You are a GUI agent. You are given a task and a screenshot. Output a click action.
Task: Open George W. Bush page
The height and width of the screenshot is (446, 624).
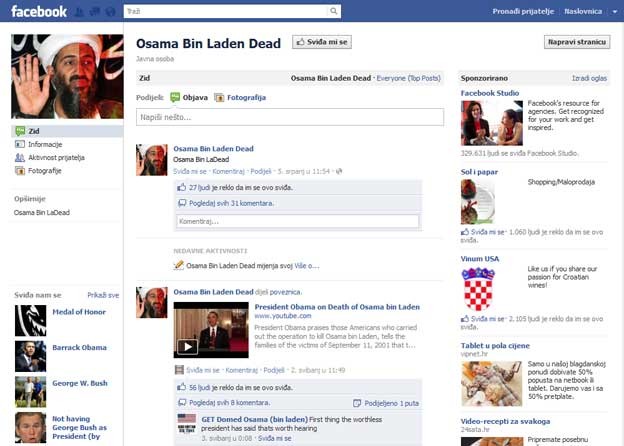tap(80, 383)
